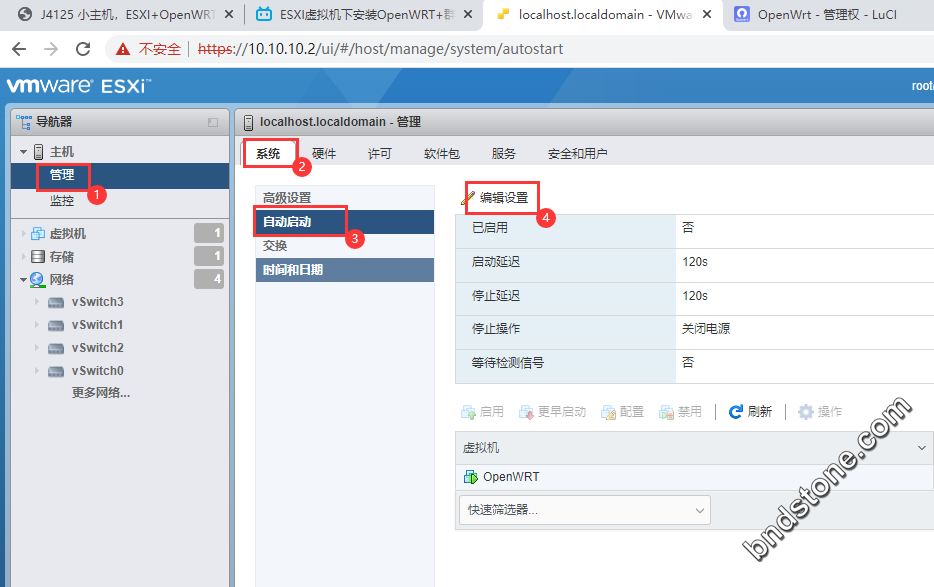934x587 pixels.
Task: Expand the 存储 tree node
Action: coord(24,256)
